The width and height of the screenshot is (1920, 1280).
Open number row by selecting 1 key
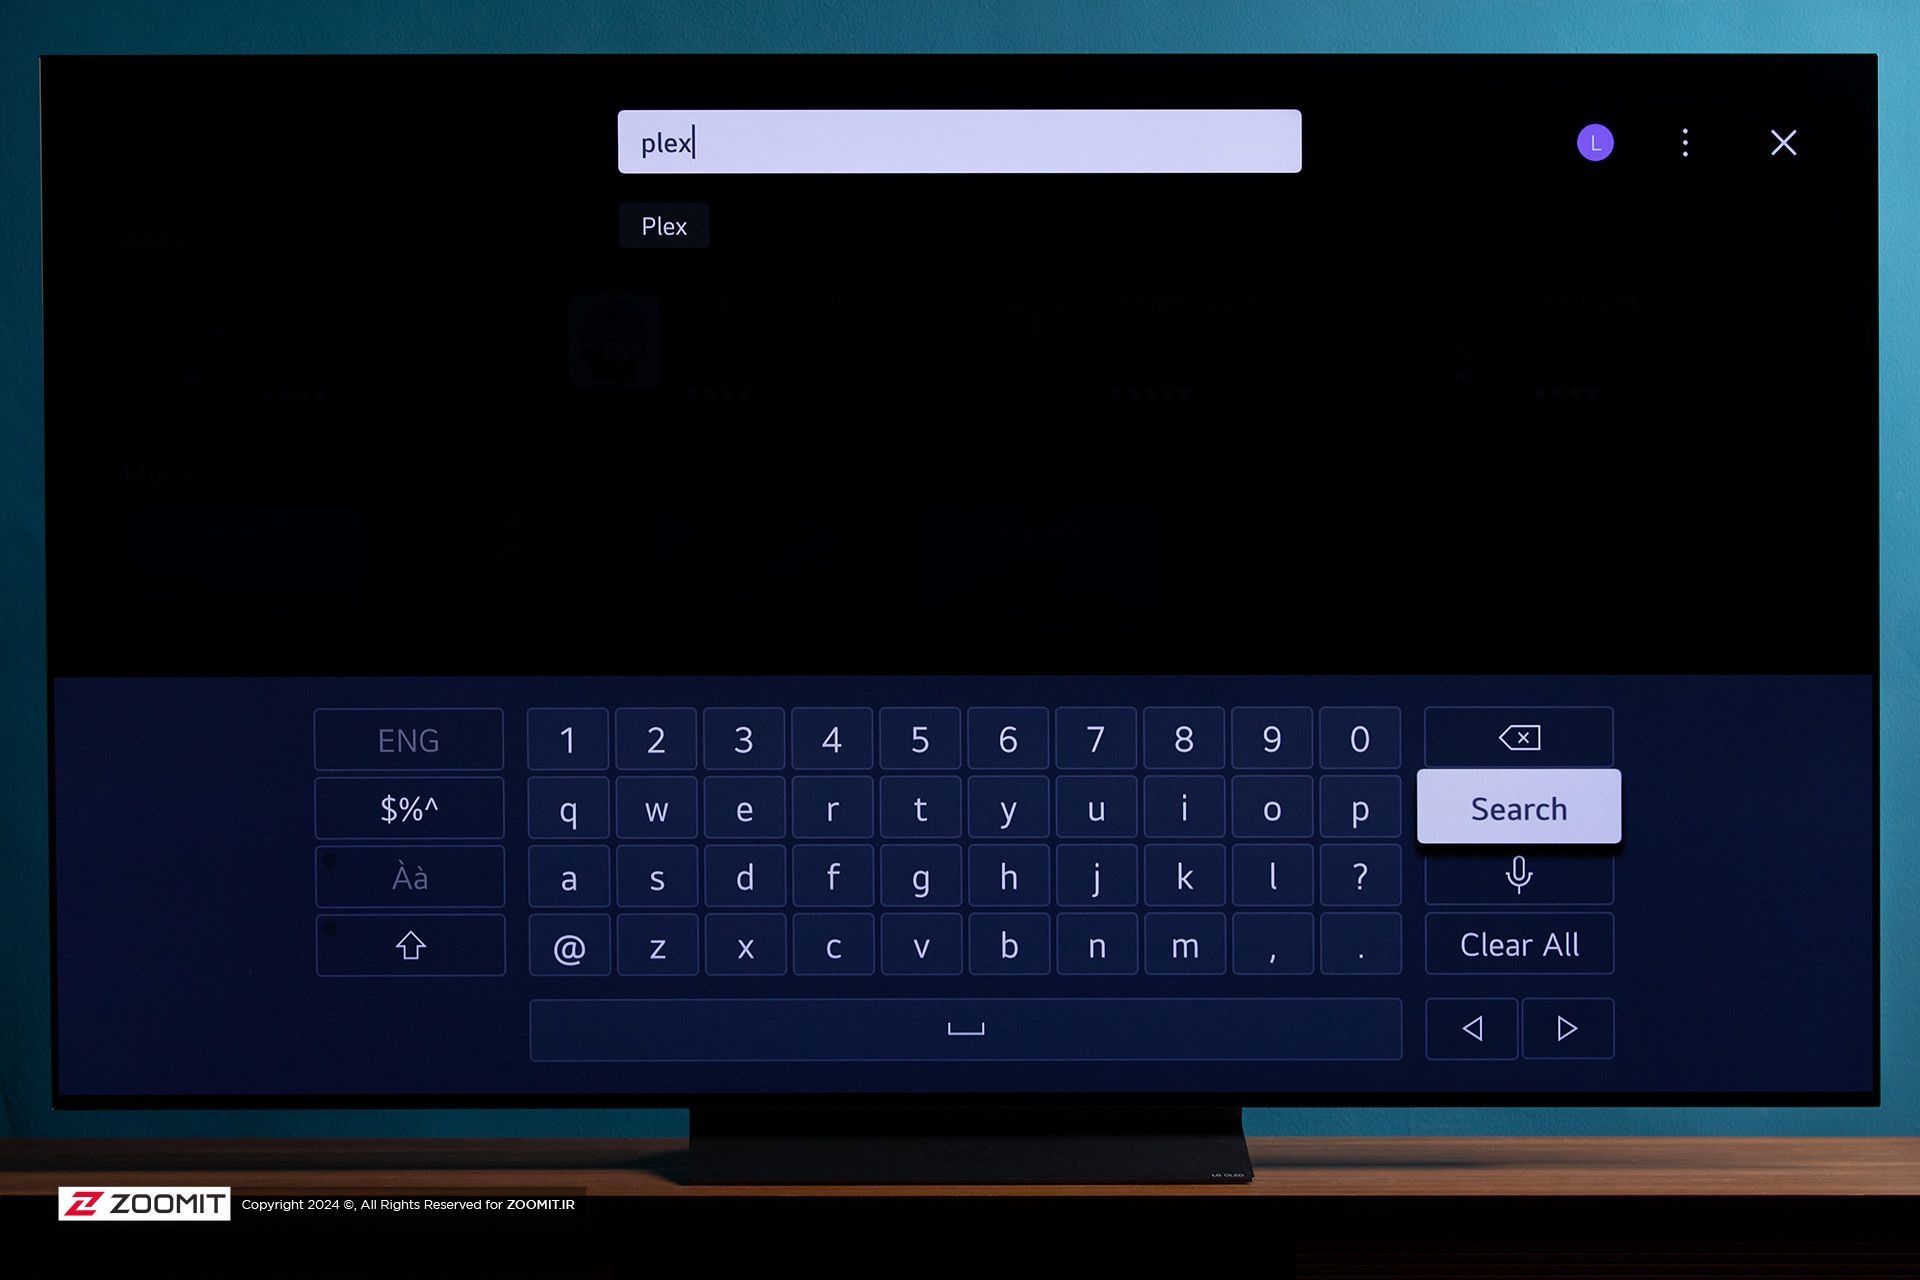[566, 737]
